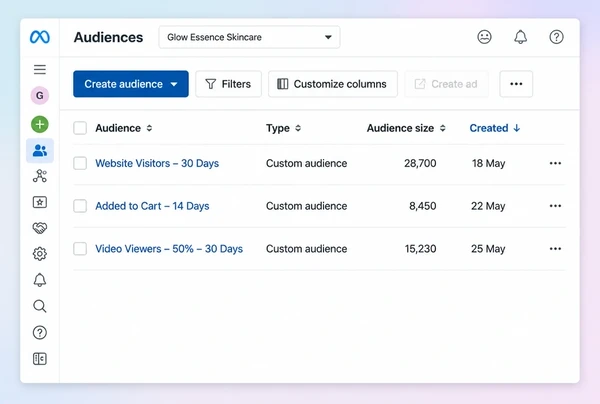Click Custom audience type in Video Viewers row
Screen dimensions: 600x404
307,249
